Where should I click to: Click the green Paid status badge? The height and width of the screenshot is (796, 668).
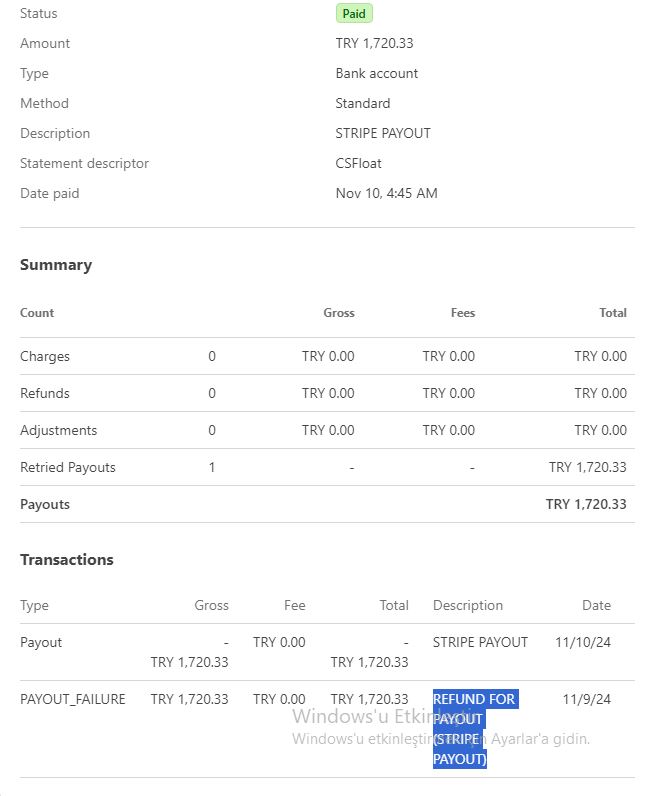(x=354, y=14)
